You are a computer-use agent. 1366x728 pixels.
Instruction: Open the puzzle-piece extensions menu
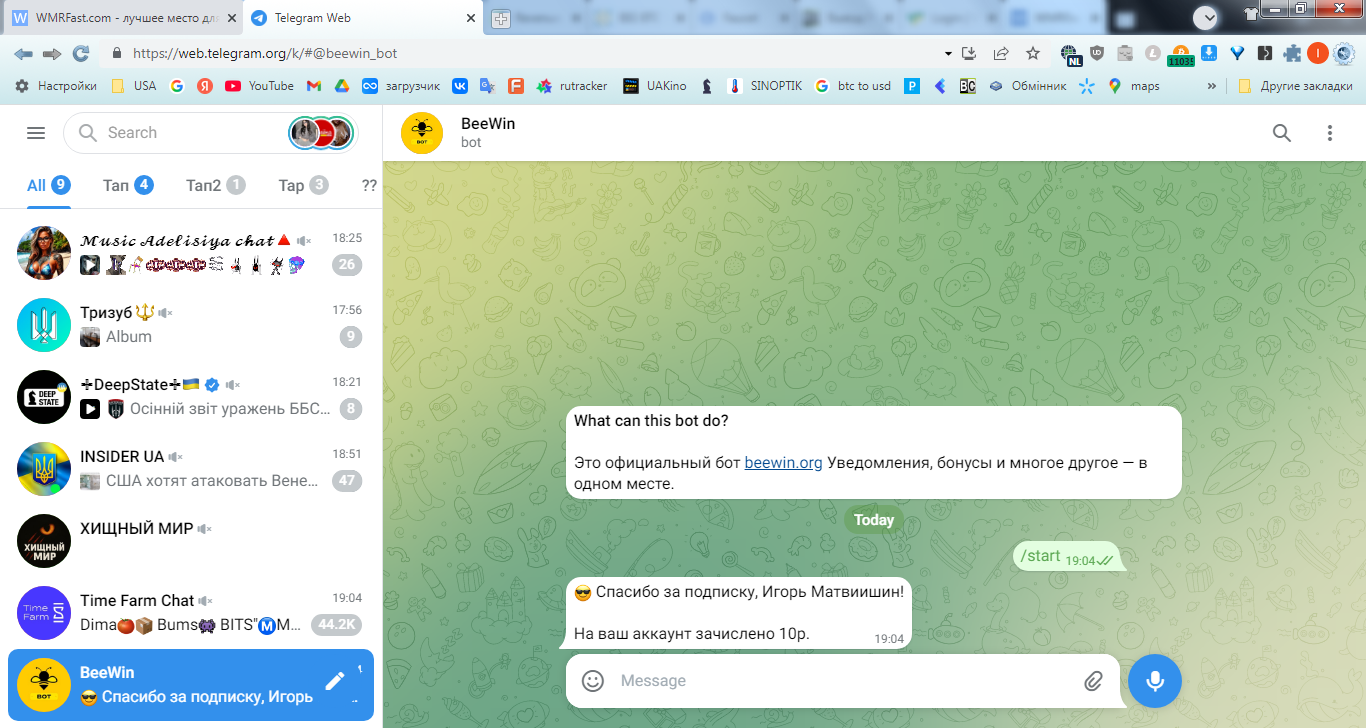pyautogui.click(x=1293, y=53)
